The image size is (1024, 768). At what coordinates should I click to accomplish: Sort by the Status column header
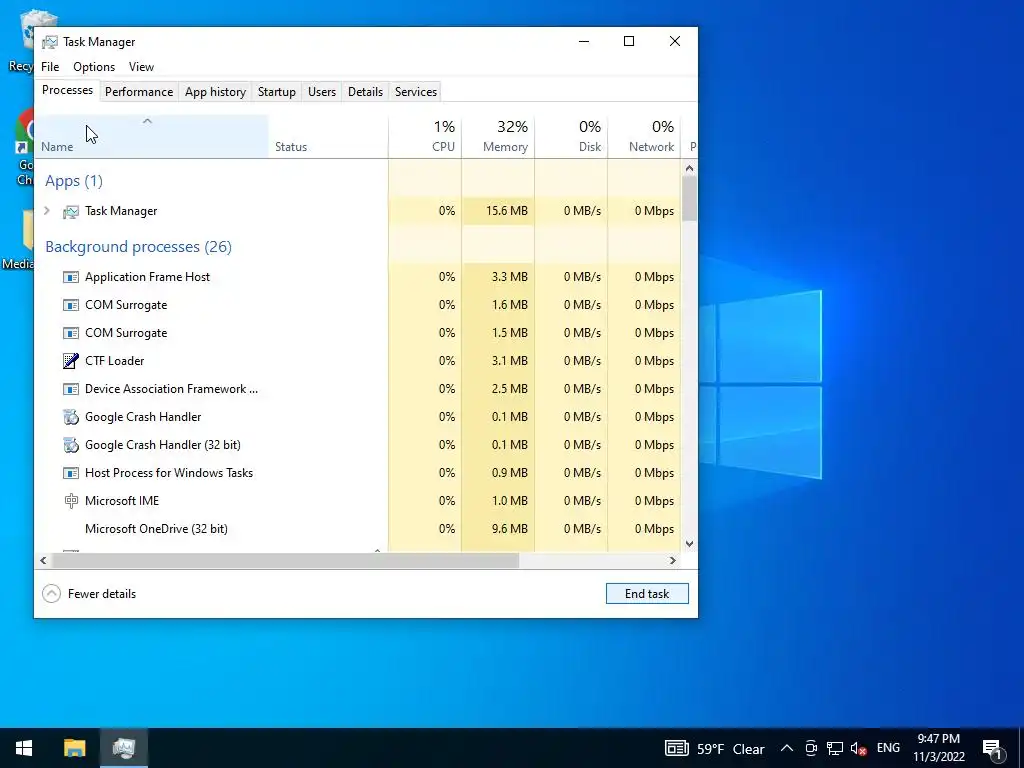[328, 136]
